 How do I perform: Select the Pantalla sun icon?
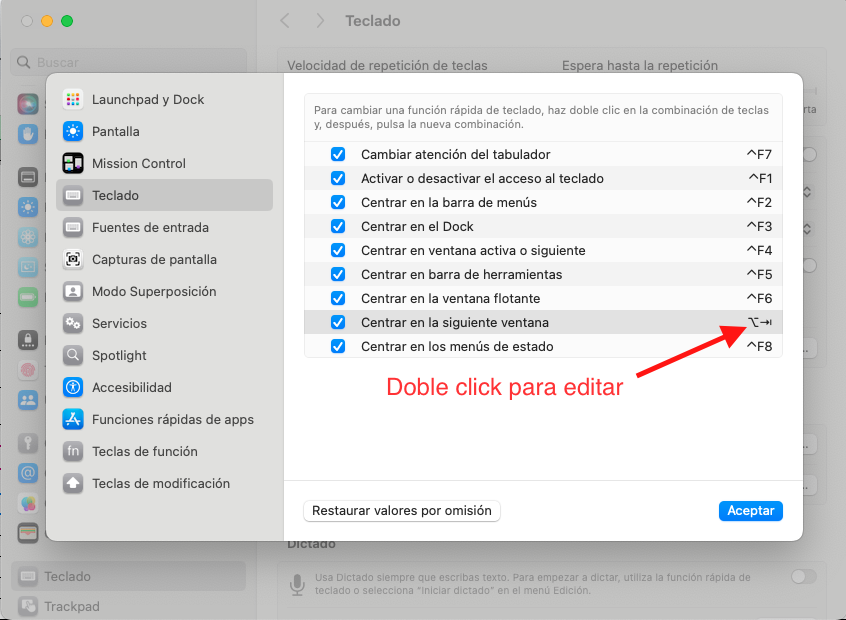73,131
